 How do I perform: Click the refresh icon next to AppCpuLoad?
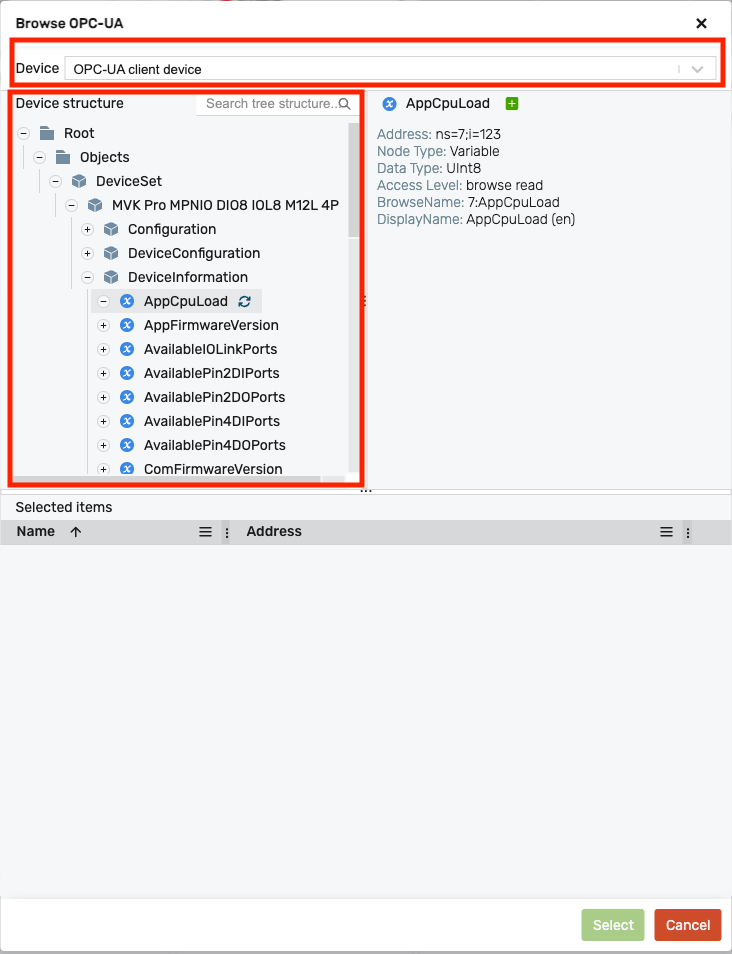tap(245, 301)
